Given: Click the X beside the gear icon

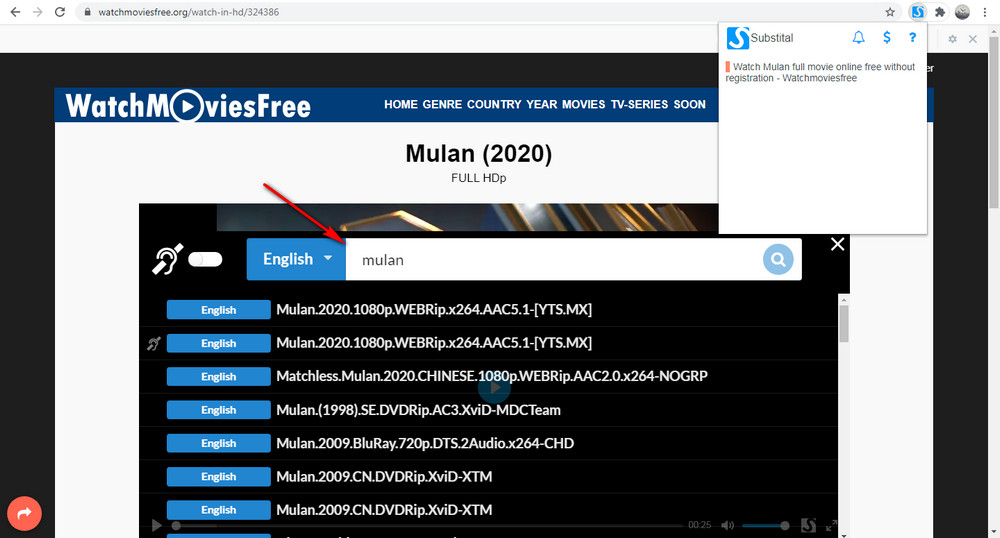Looking at the screenshot, I should click(973, 39).
